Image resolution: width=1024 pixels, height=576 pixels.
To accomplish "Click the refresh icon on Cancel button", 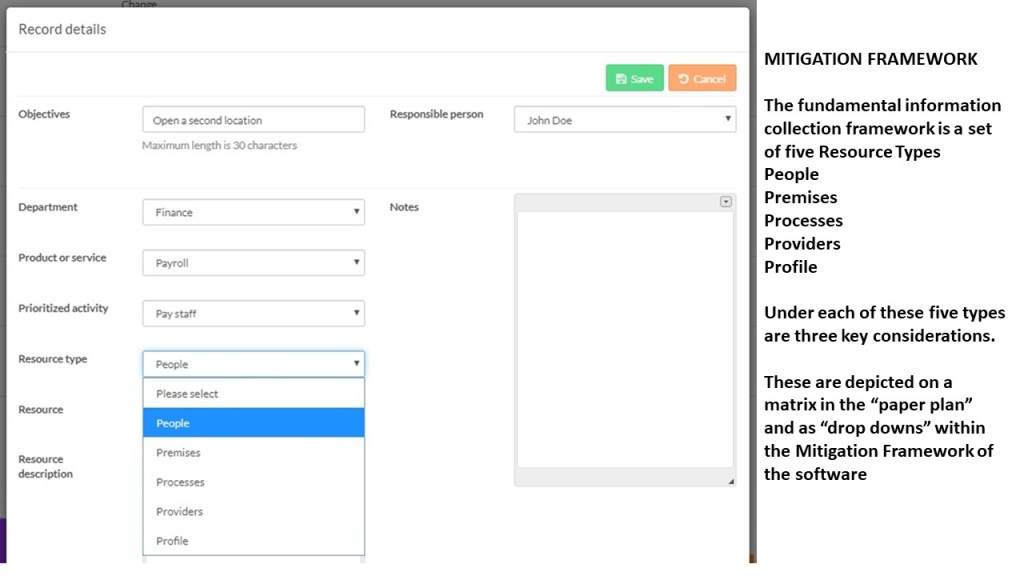I will pos(684,79).
